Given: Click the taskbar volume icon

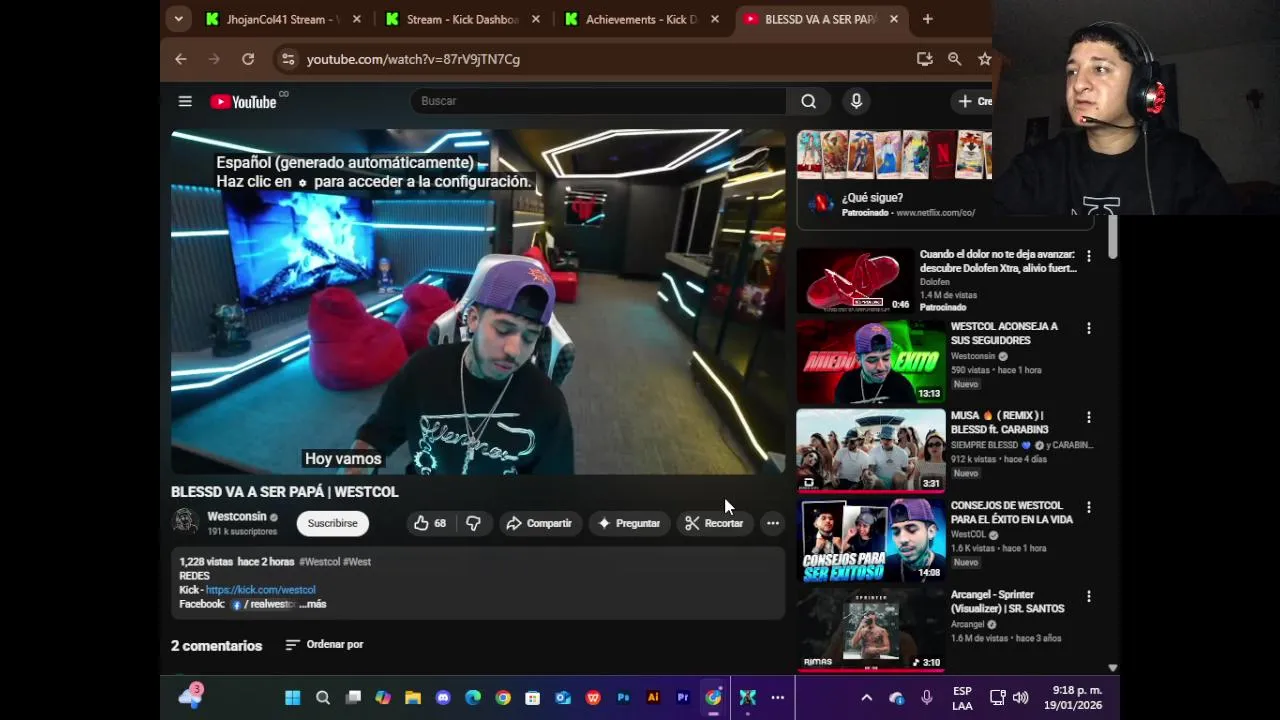Looking at the screenshot, I should click(x=1020, y=698).
